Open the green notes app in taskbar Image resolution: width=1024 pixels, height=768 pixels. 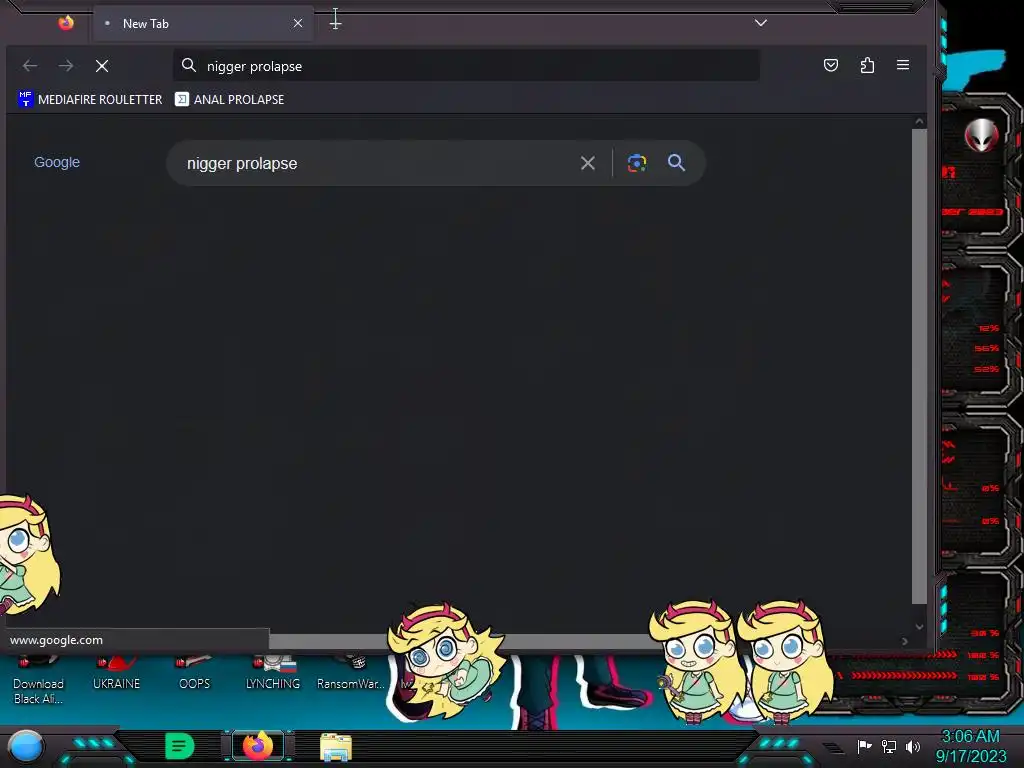coord(180,746)
